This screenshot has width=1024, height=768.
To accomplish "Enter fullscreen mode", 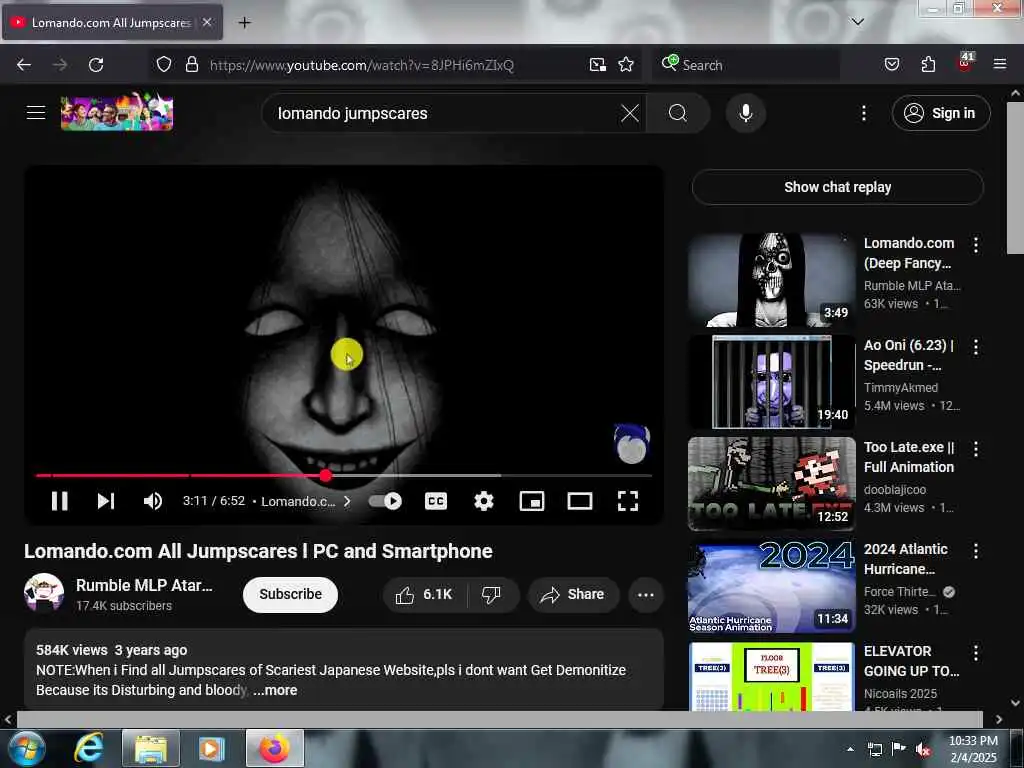I will [628, 501].
